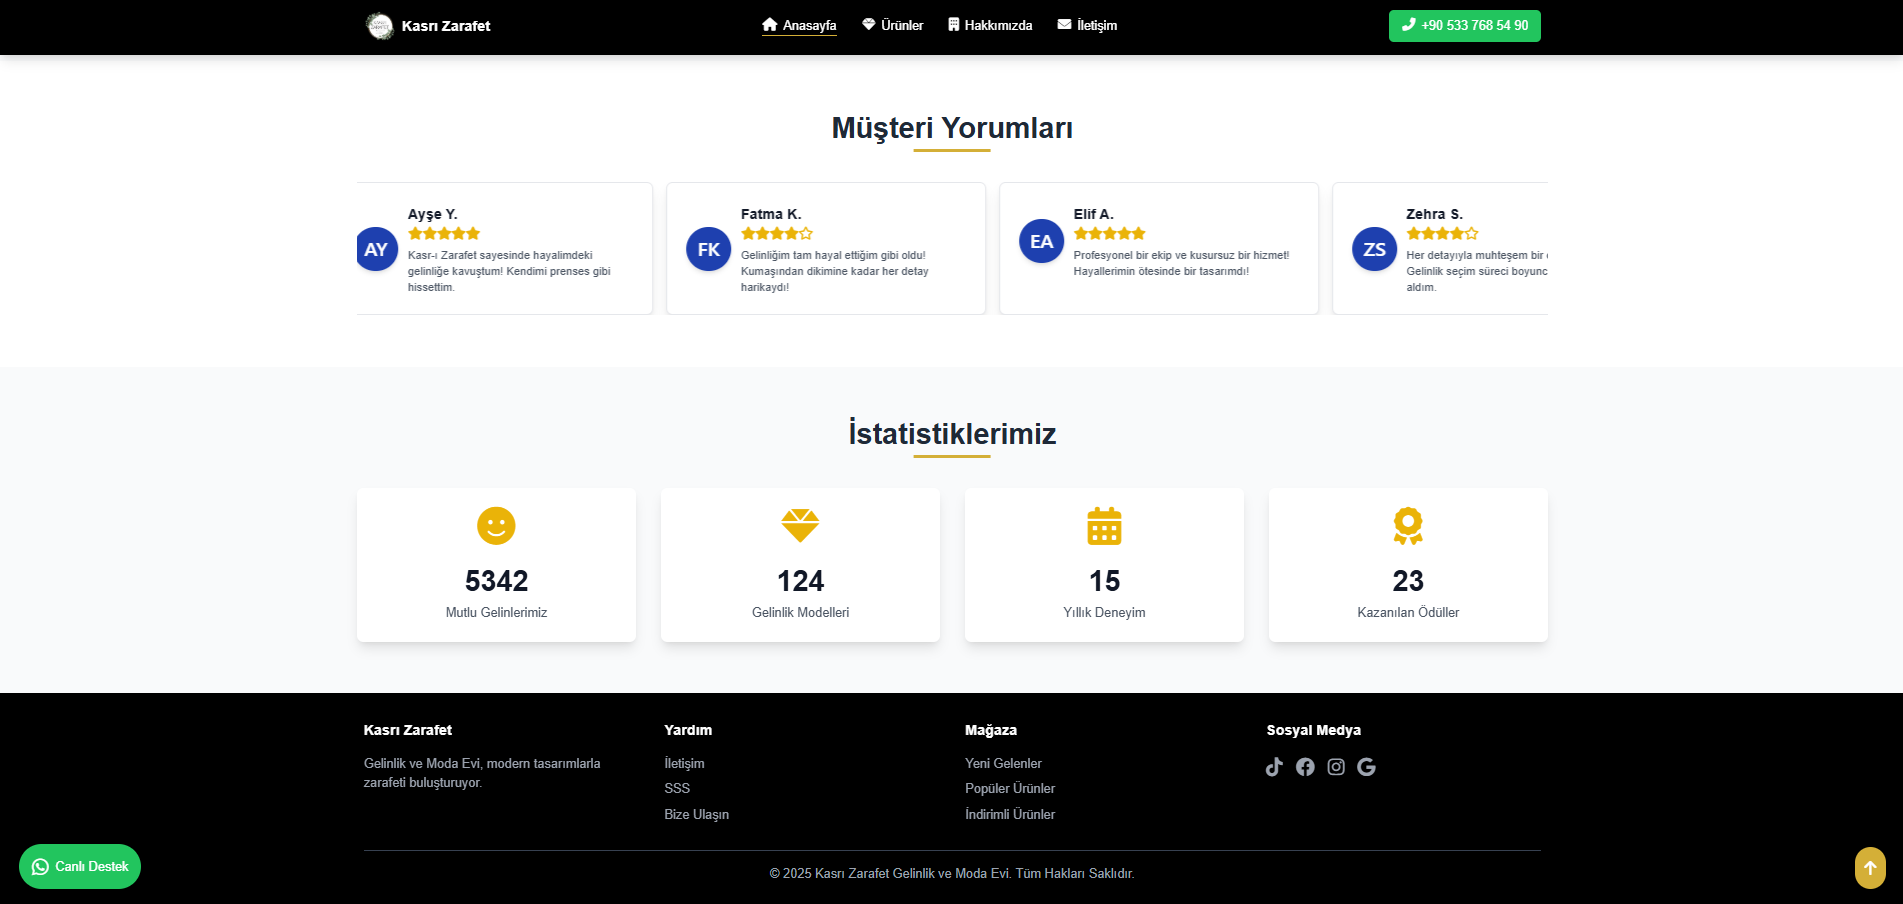The image size is (1903, 904).
Task: Click the diamond icon above 124
Action: coord(800,526)
